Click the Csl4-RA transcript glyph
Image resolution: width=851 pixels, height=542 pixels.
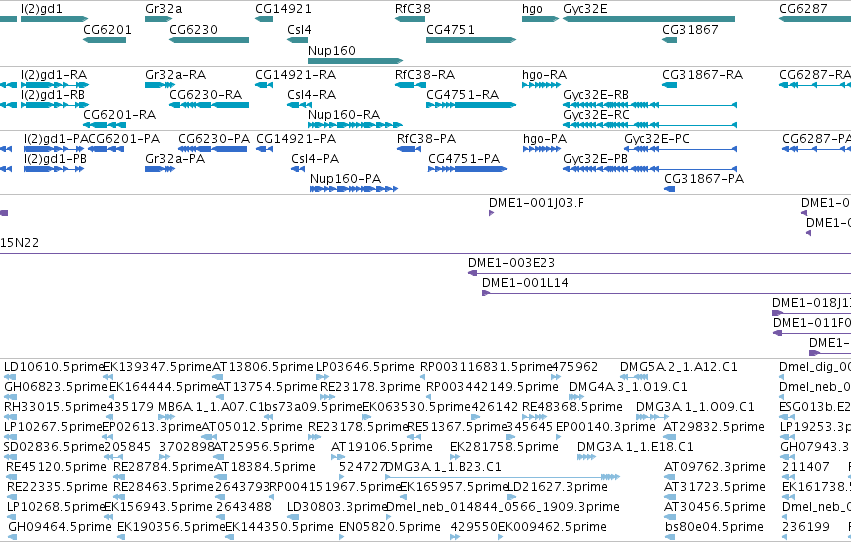pos(299,105)
